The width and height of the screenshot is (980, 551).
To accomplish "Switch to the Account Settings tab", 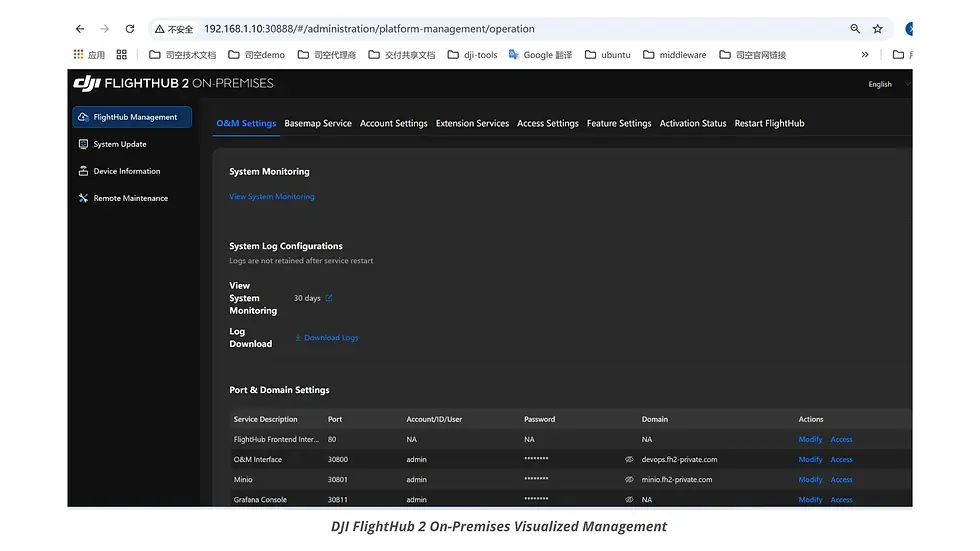I will click(x=394, y=123).
